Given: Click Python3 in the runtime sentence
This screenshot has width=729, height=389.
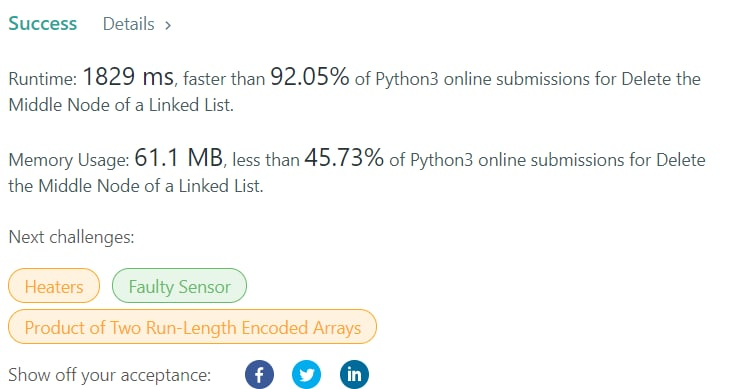Looking at the screenshot, I should pyautogui.click(x=407, y=79).
